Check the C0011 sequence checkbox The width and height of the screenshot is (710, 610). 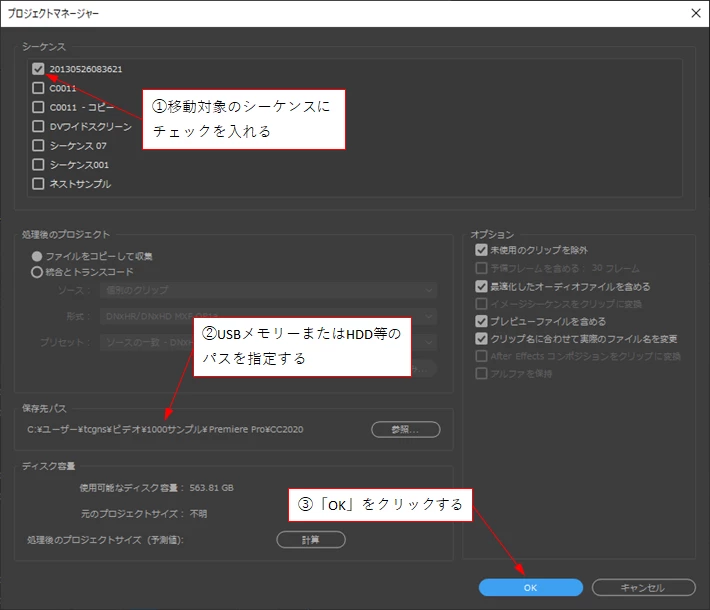click(38, 88)
